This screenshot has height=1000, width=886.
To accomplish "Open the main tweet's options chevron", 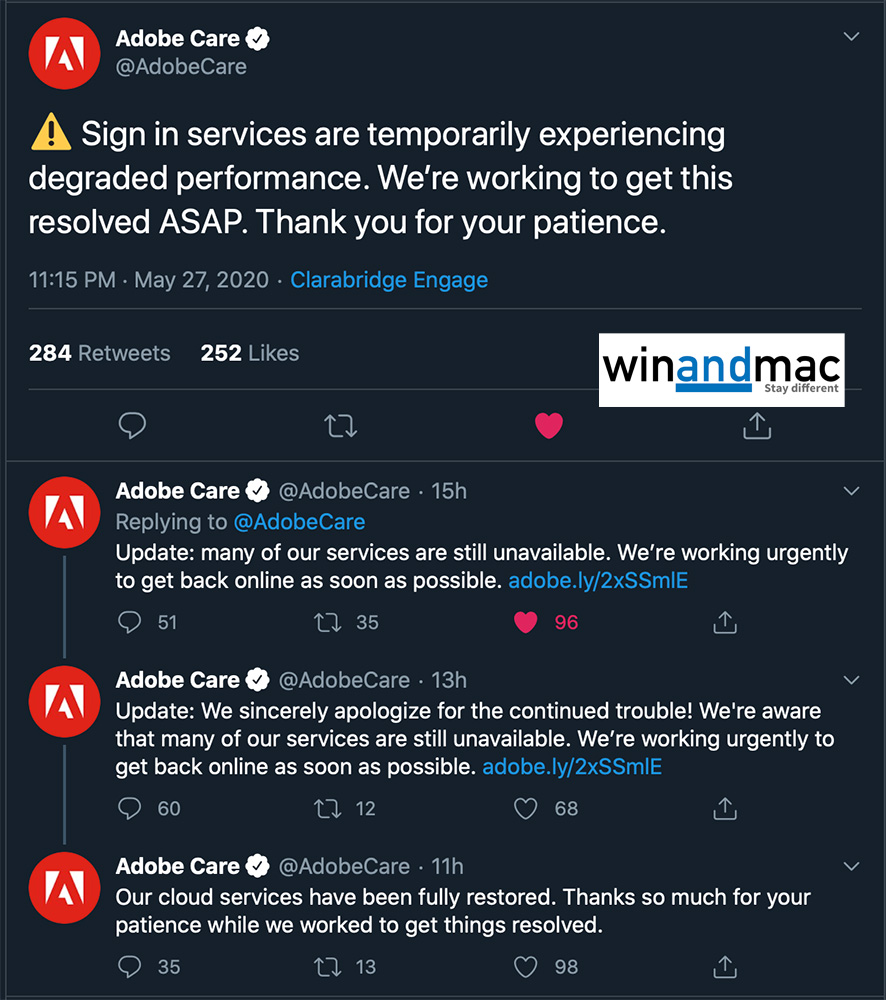I will click(x=852, y=38).
